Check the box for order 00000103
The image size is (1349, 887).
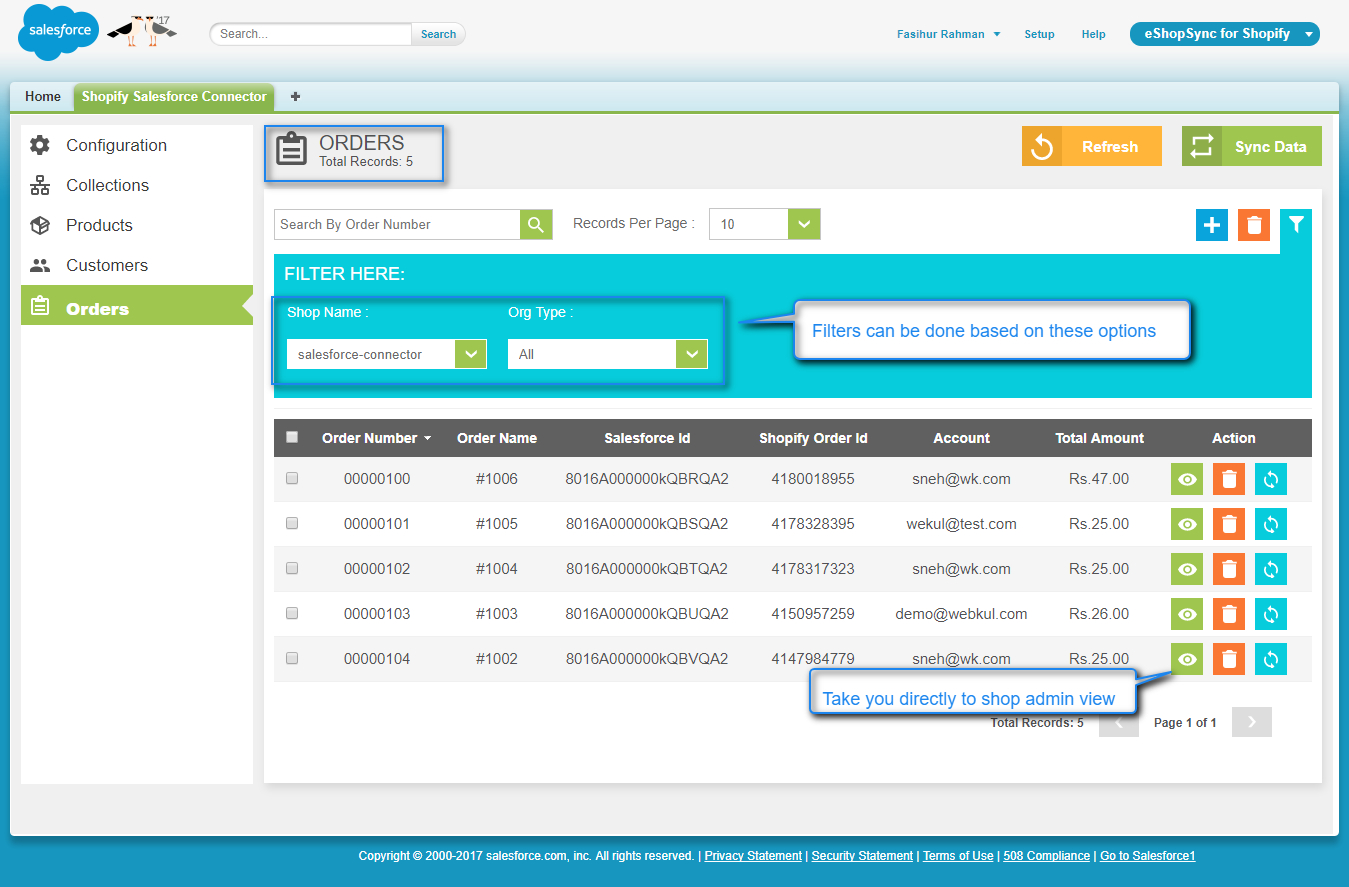[x=292, y=613]
